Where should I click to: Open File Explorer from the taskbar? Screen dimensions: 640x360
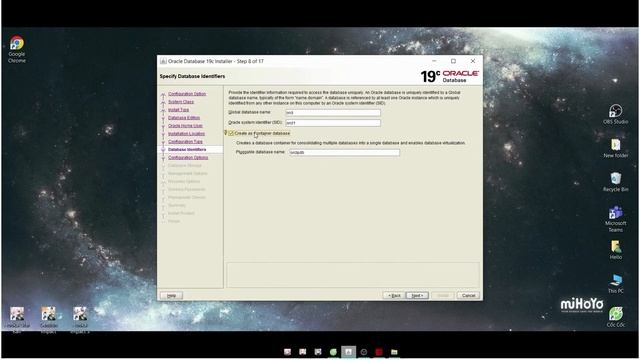tap(394, 352)
